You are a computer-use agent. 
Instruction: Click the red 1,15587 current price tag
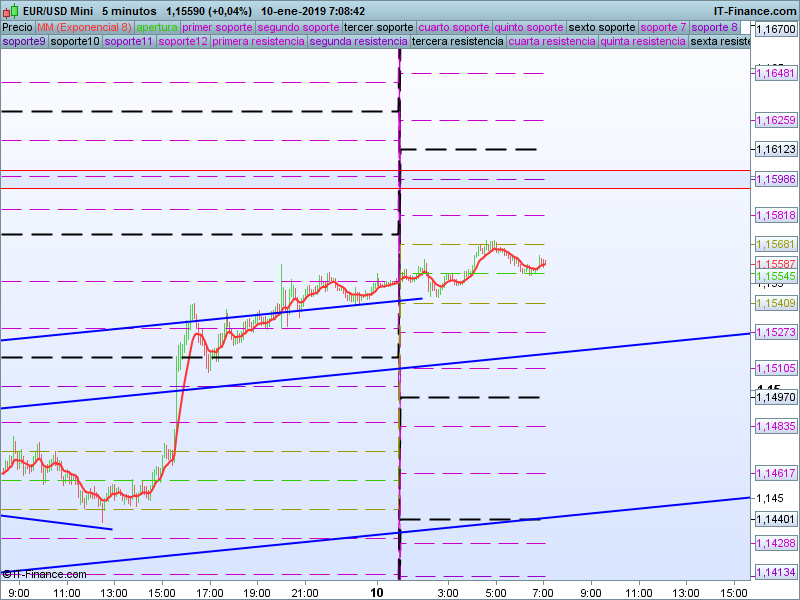(x=775, y=264)
